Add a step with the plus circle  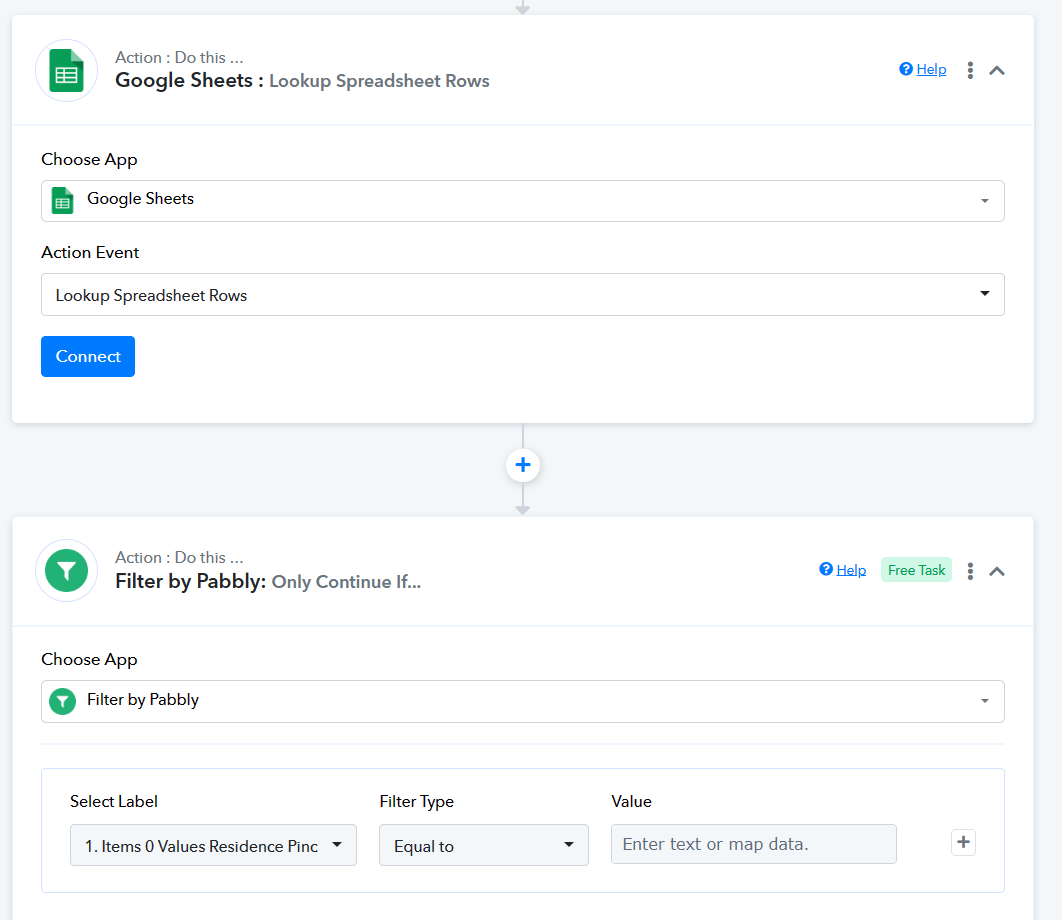523,465
